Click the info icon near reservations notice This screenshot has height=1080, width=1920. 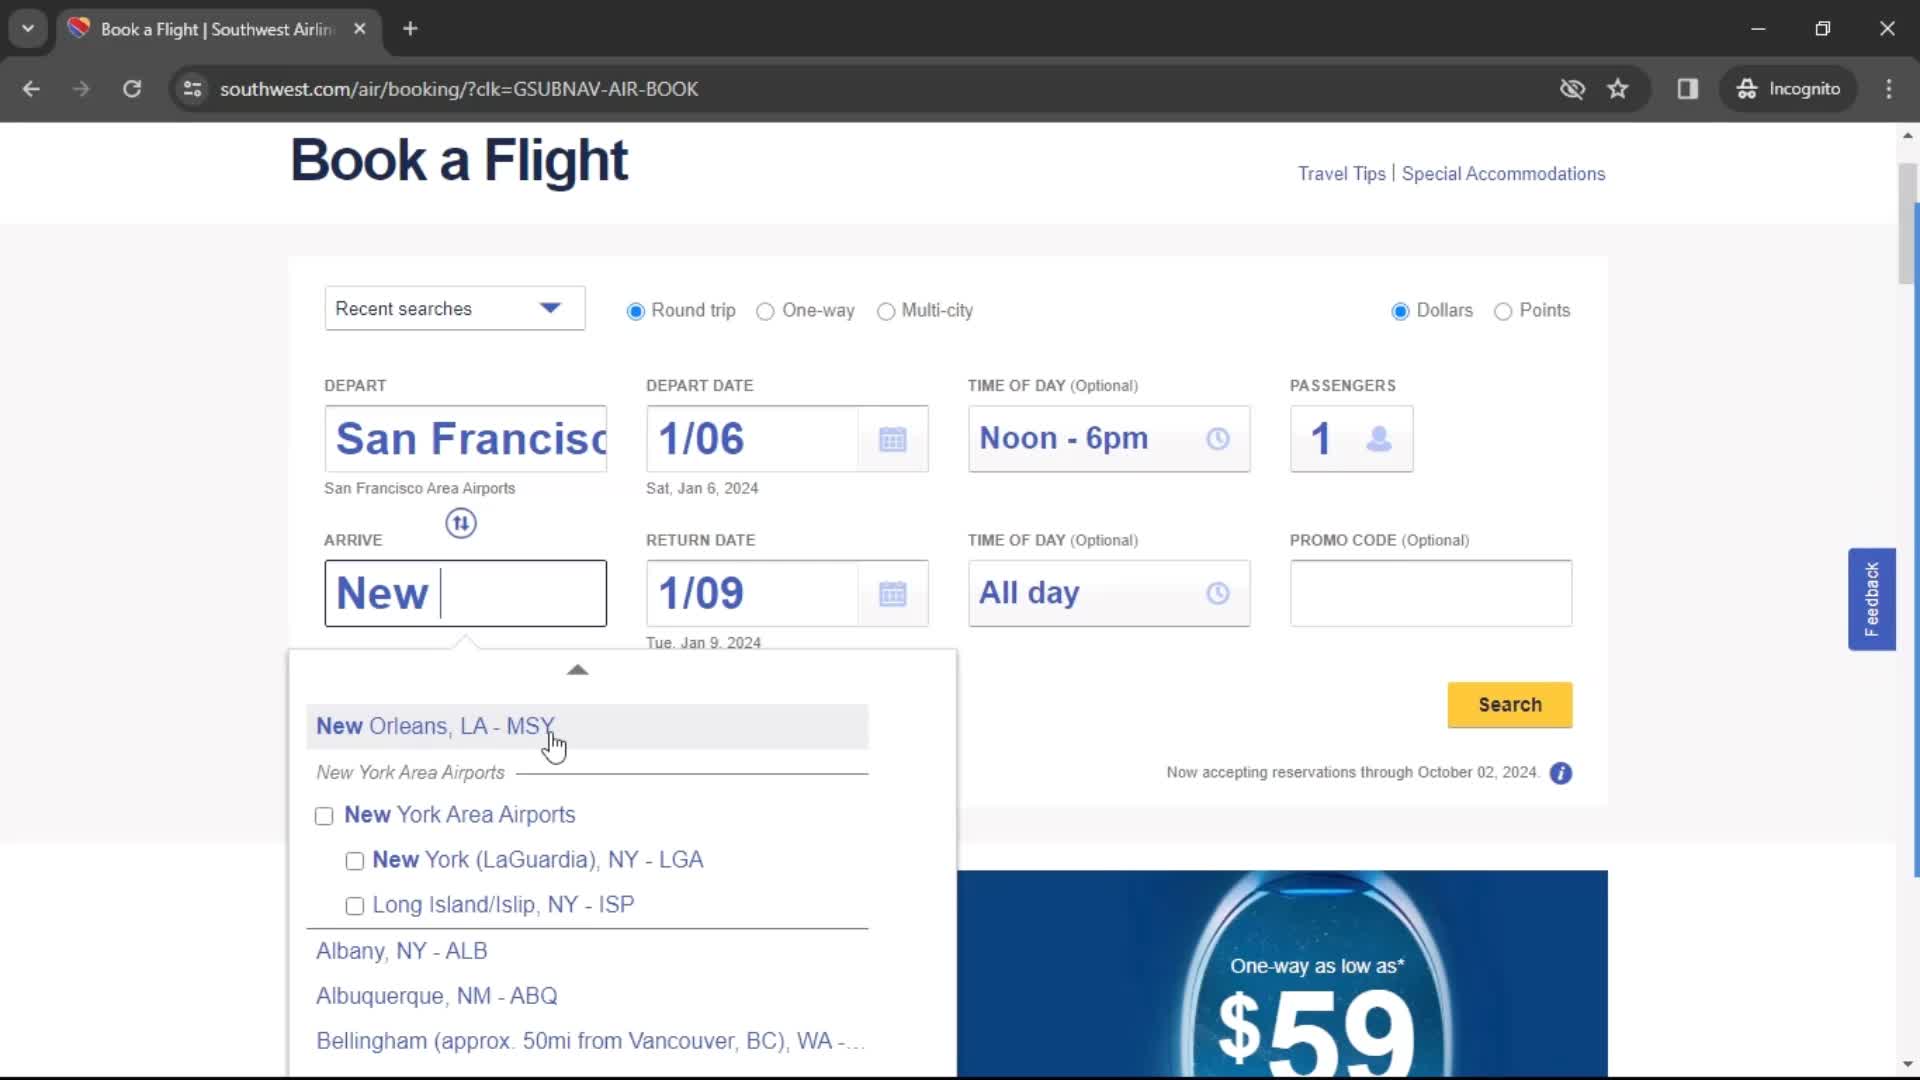tap(1561, 773)
